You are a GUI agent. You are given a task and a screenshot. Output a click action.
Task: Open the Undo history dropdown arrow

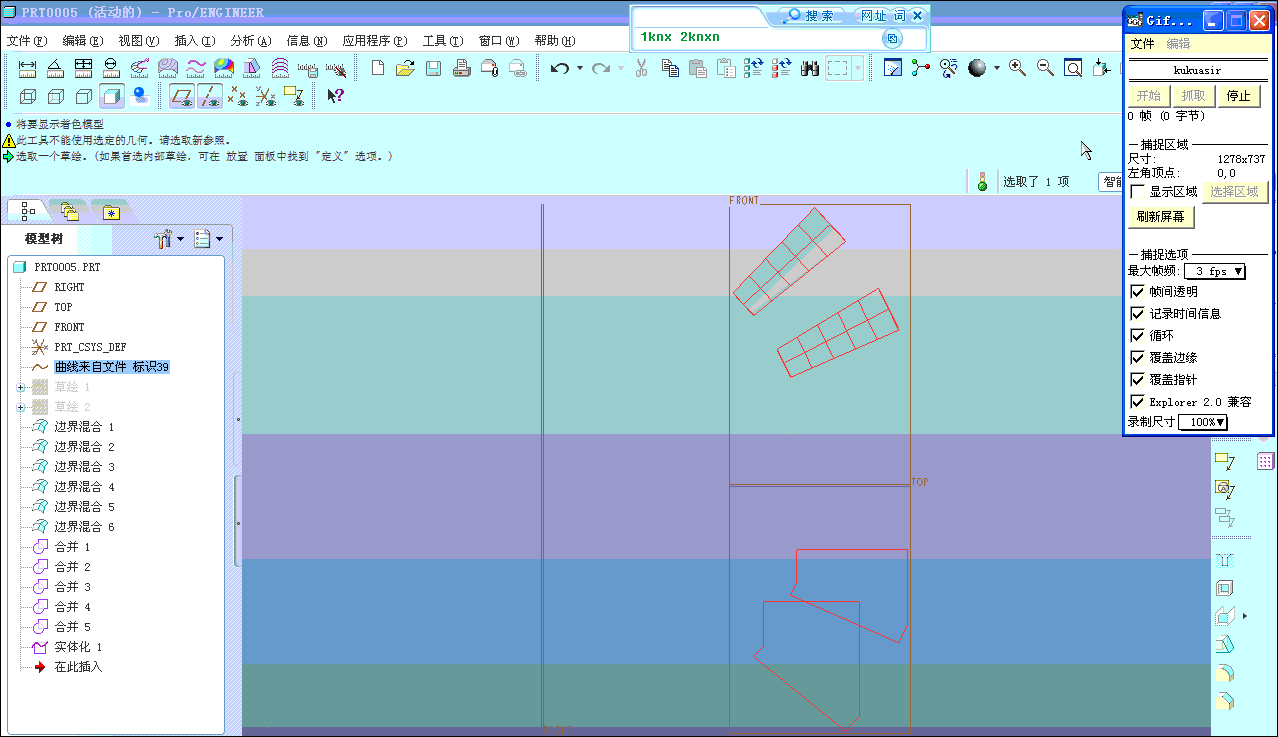(579, 68)
